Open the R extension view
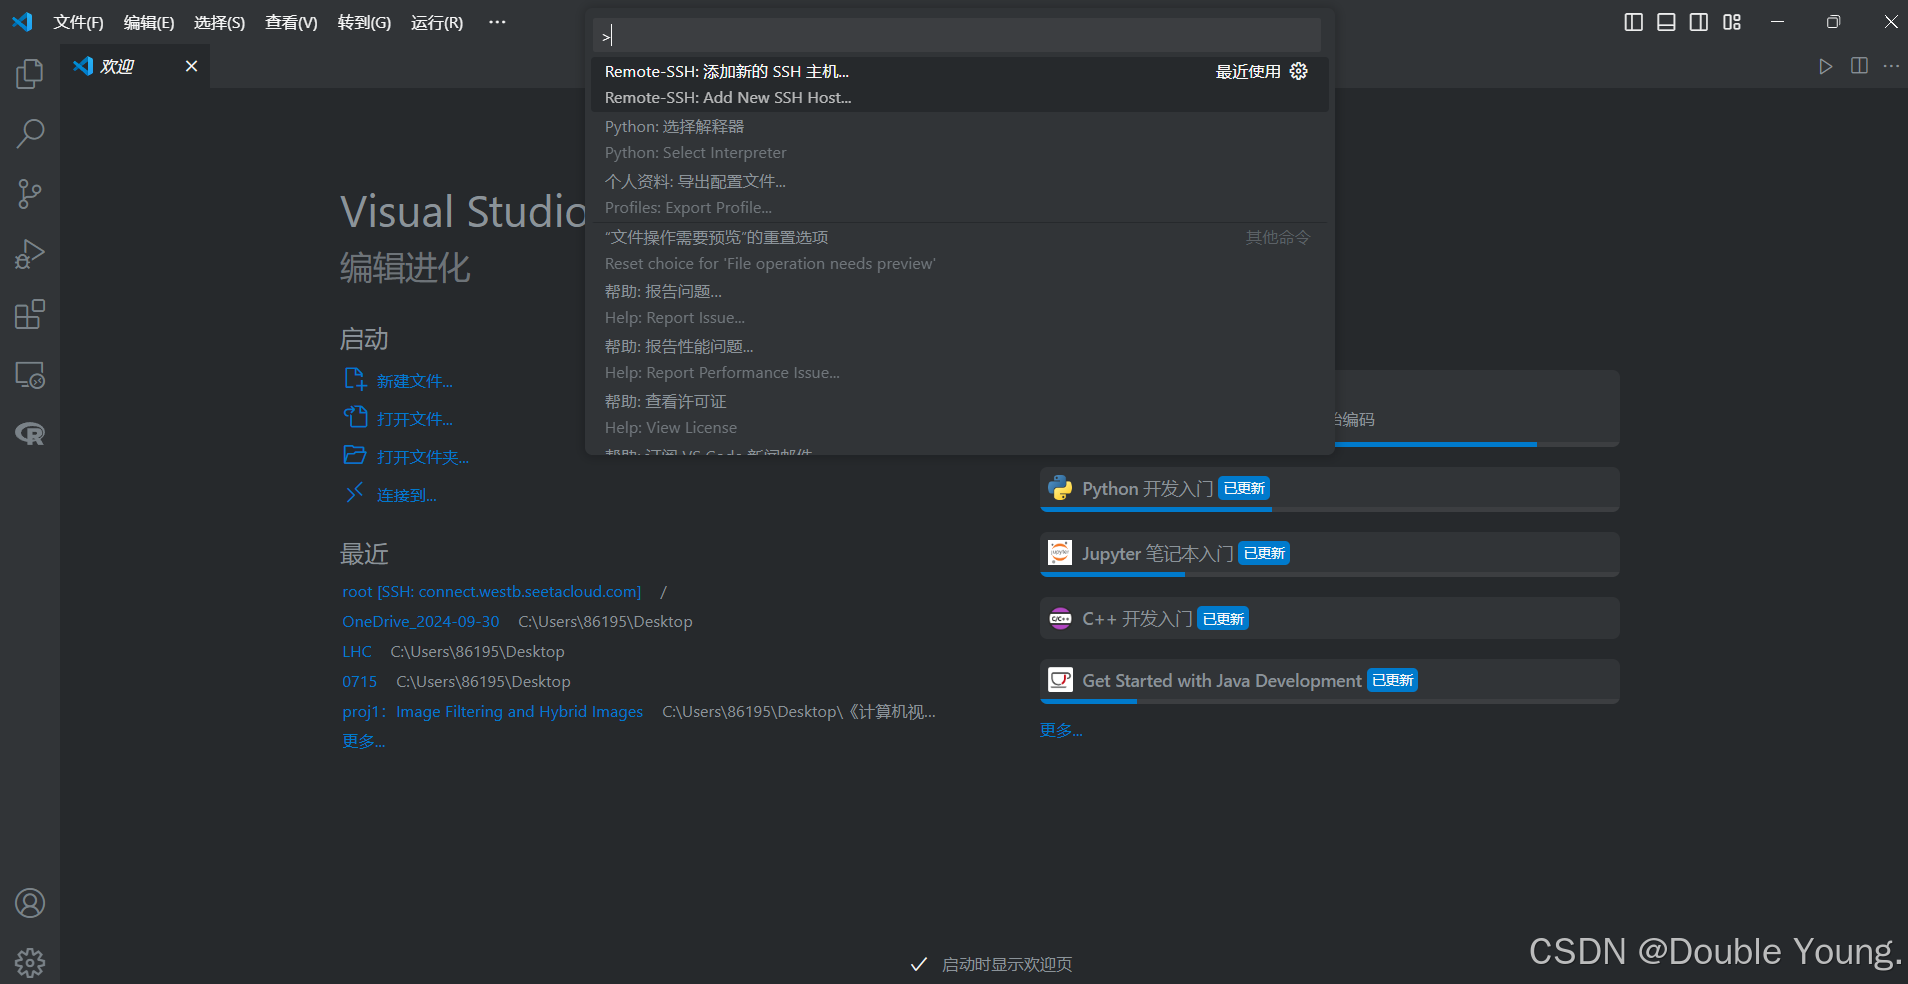This screenshot has width=1908, height=984. pos(30,434)
